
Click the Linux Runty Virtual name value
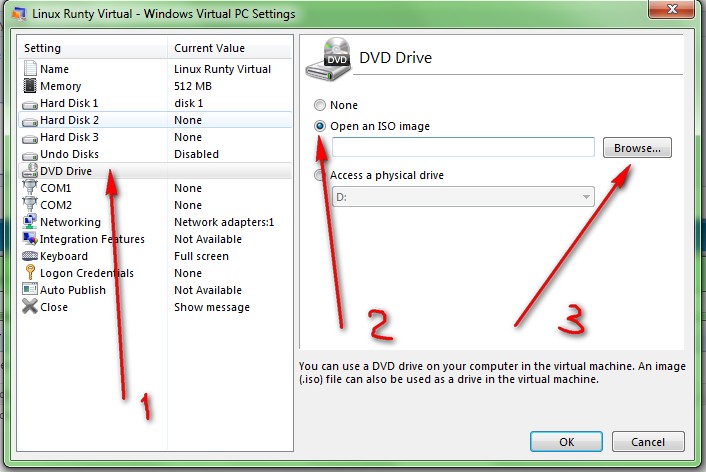point(222,69)
